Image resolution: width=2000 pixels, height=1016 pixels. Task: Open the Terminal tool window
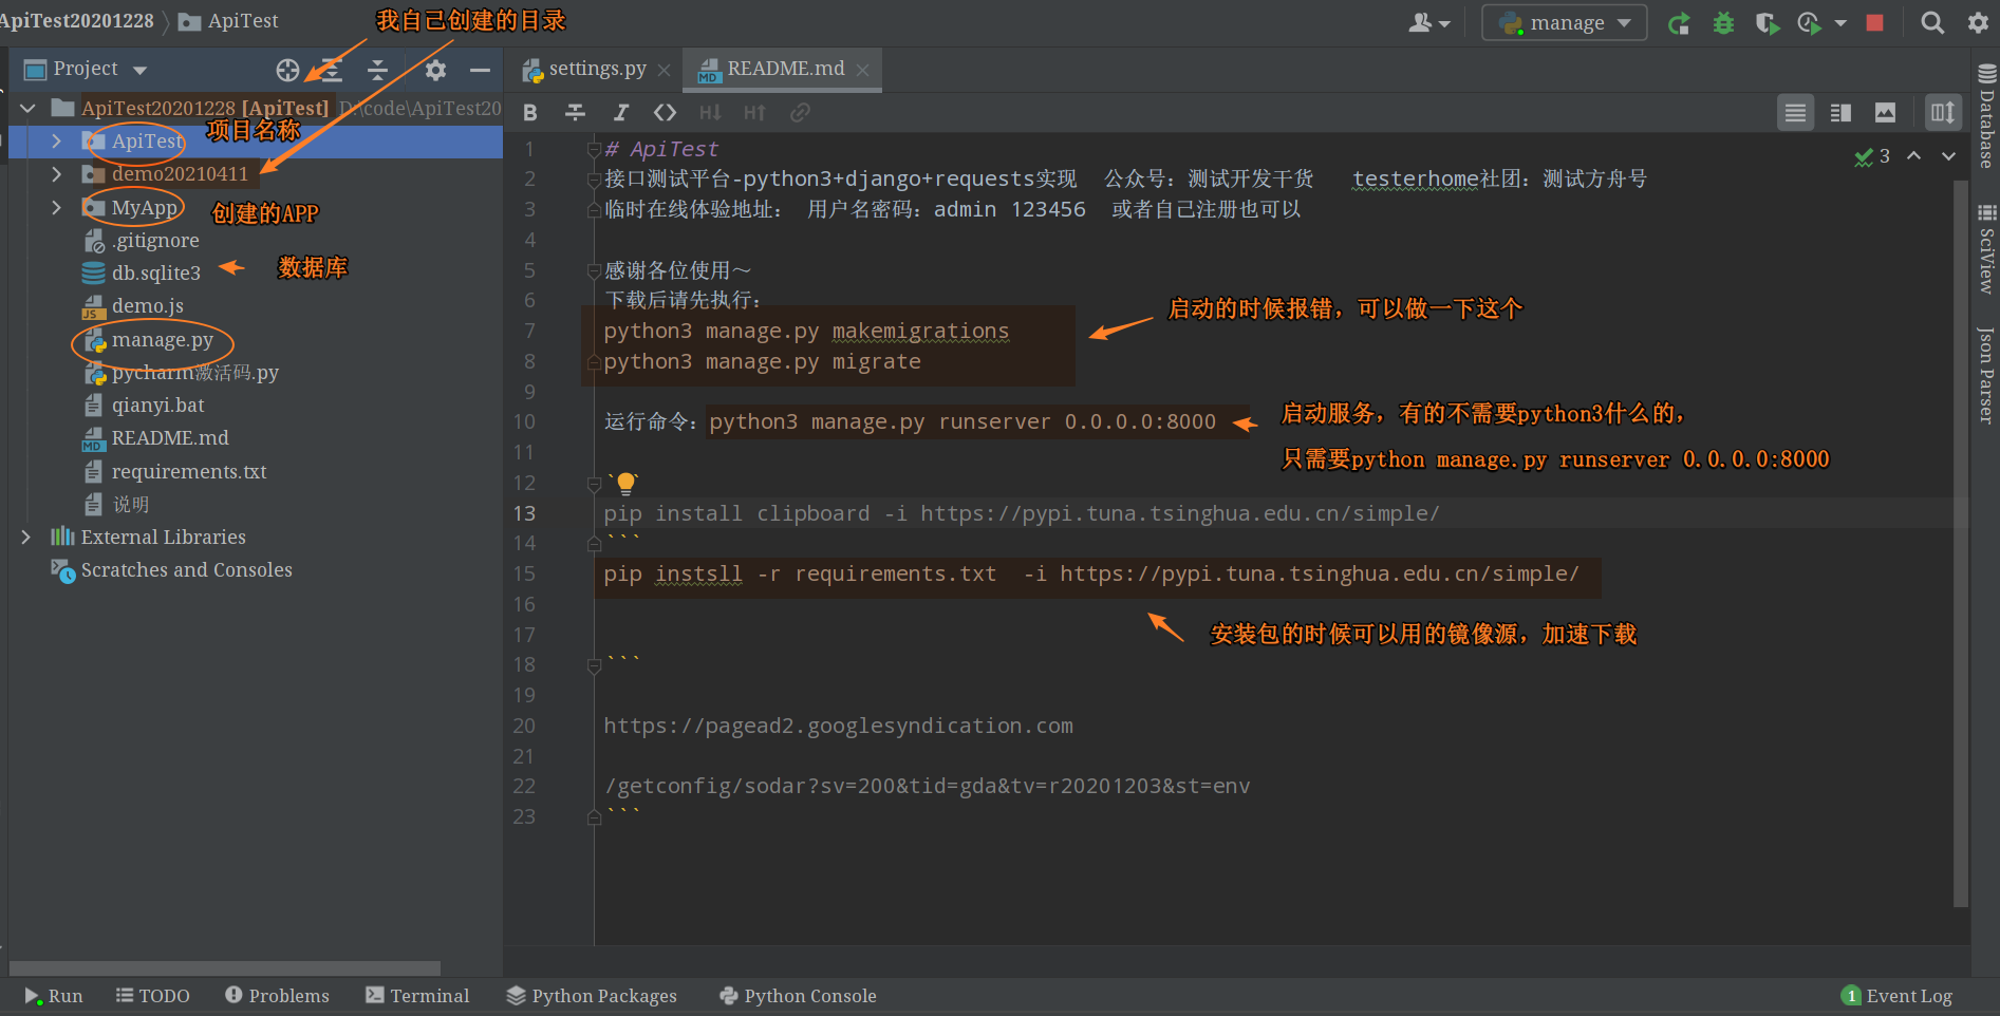417,996
